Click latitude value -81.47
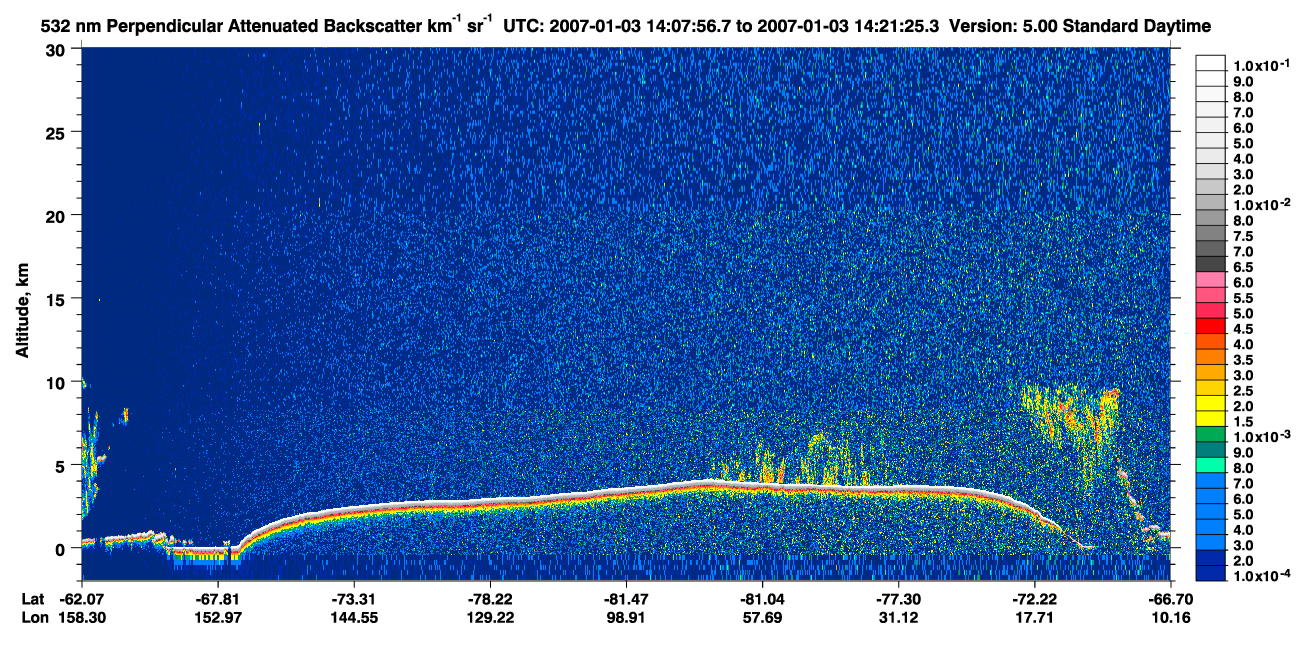 626,599
